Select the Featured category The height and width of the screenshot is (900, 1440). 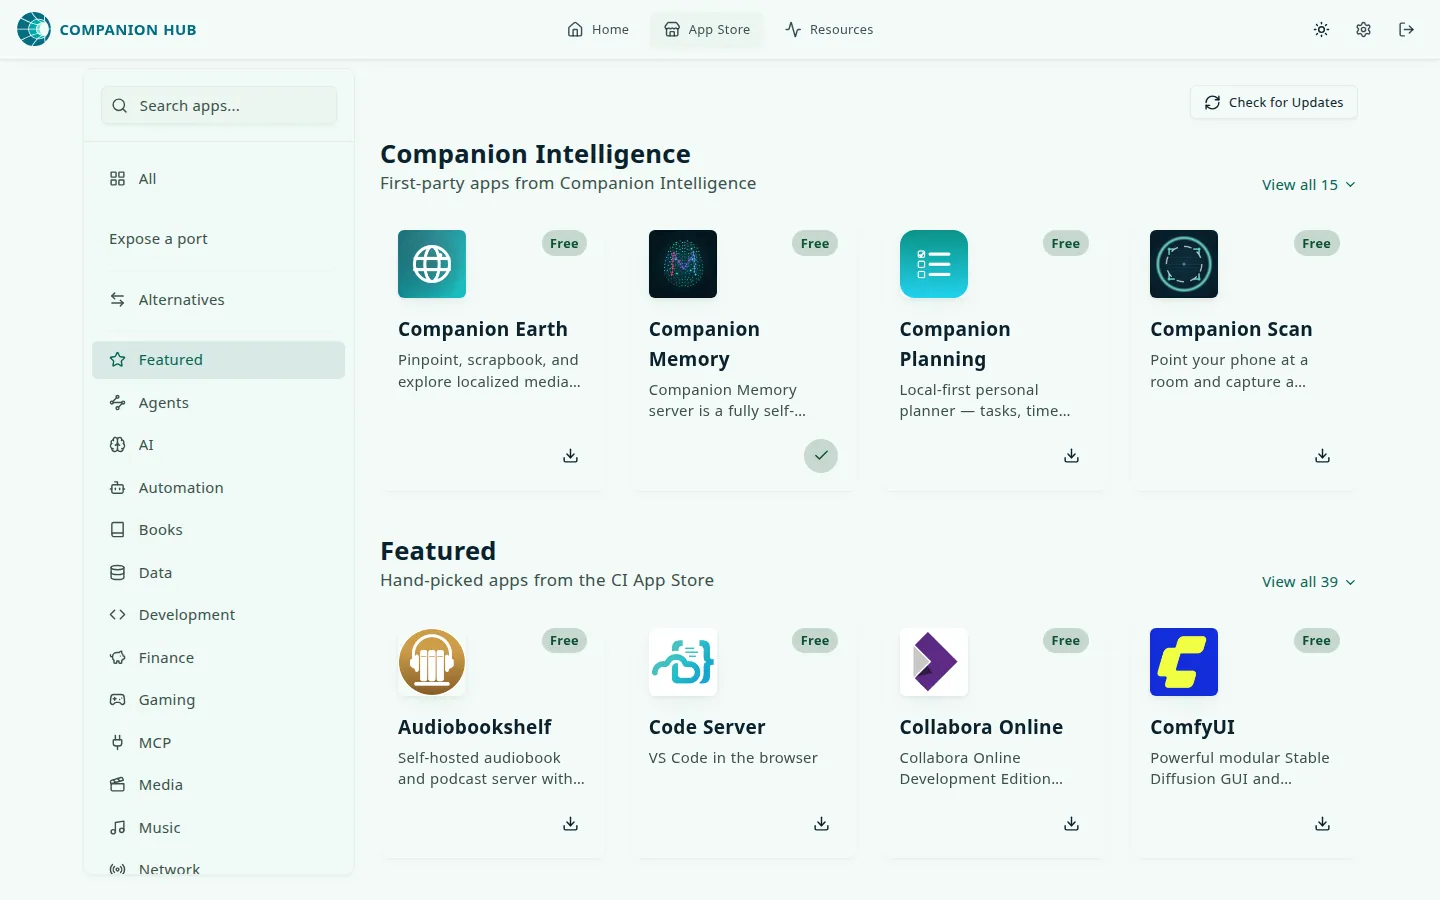point(218,360)
